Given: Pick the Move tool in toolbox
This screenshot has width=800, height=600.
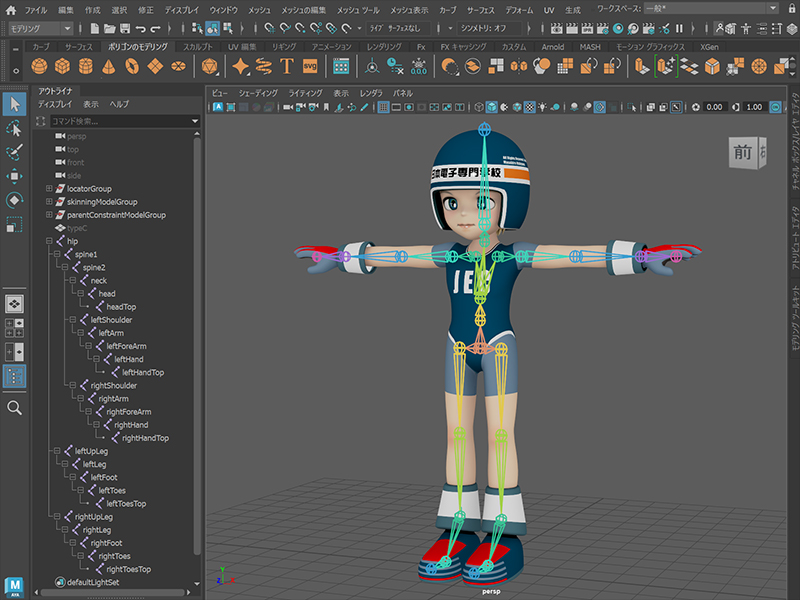Looking at the screenshot, I should point(15,177).
